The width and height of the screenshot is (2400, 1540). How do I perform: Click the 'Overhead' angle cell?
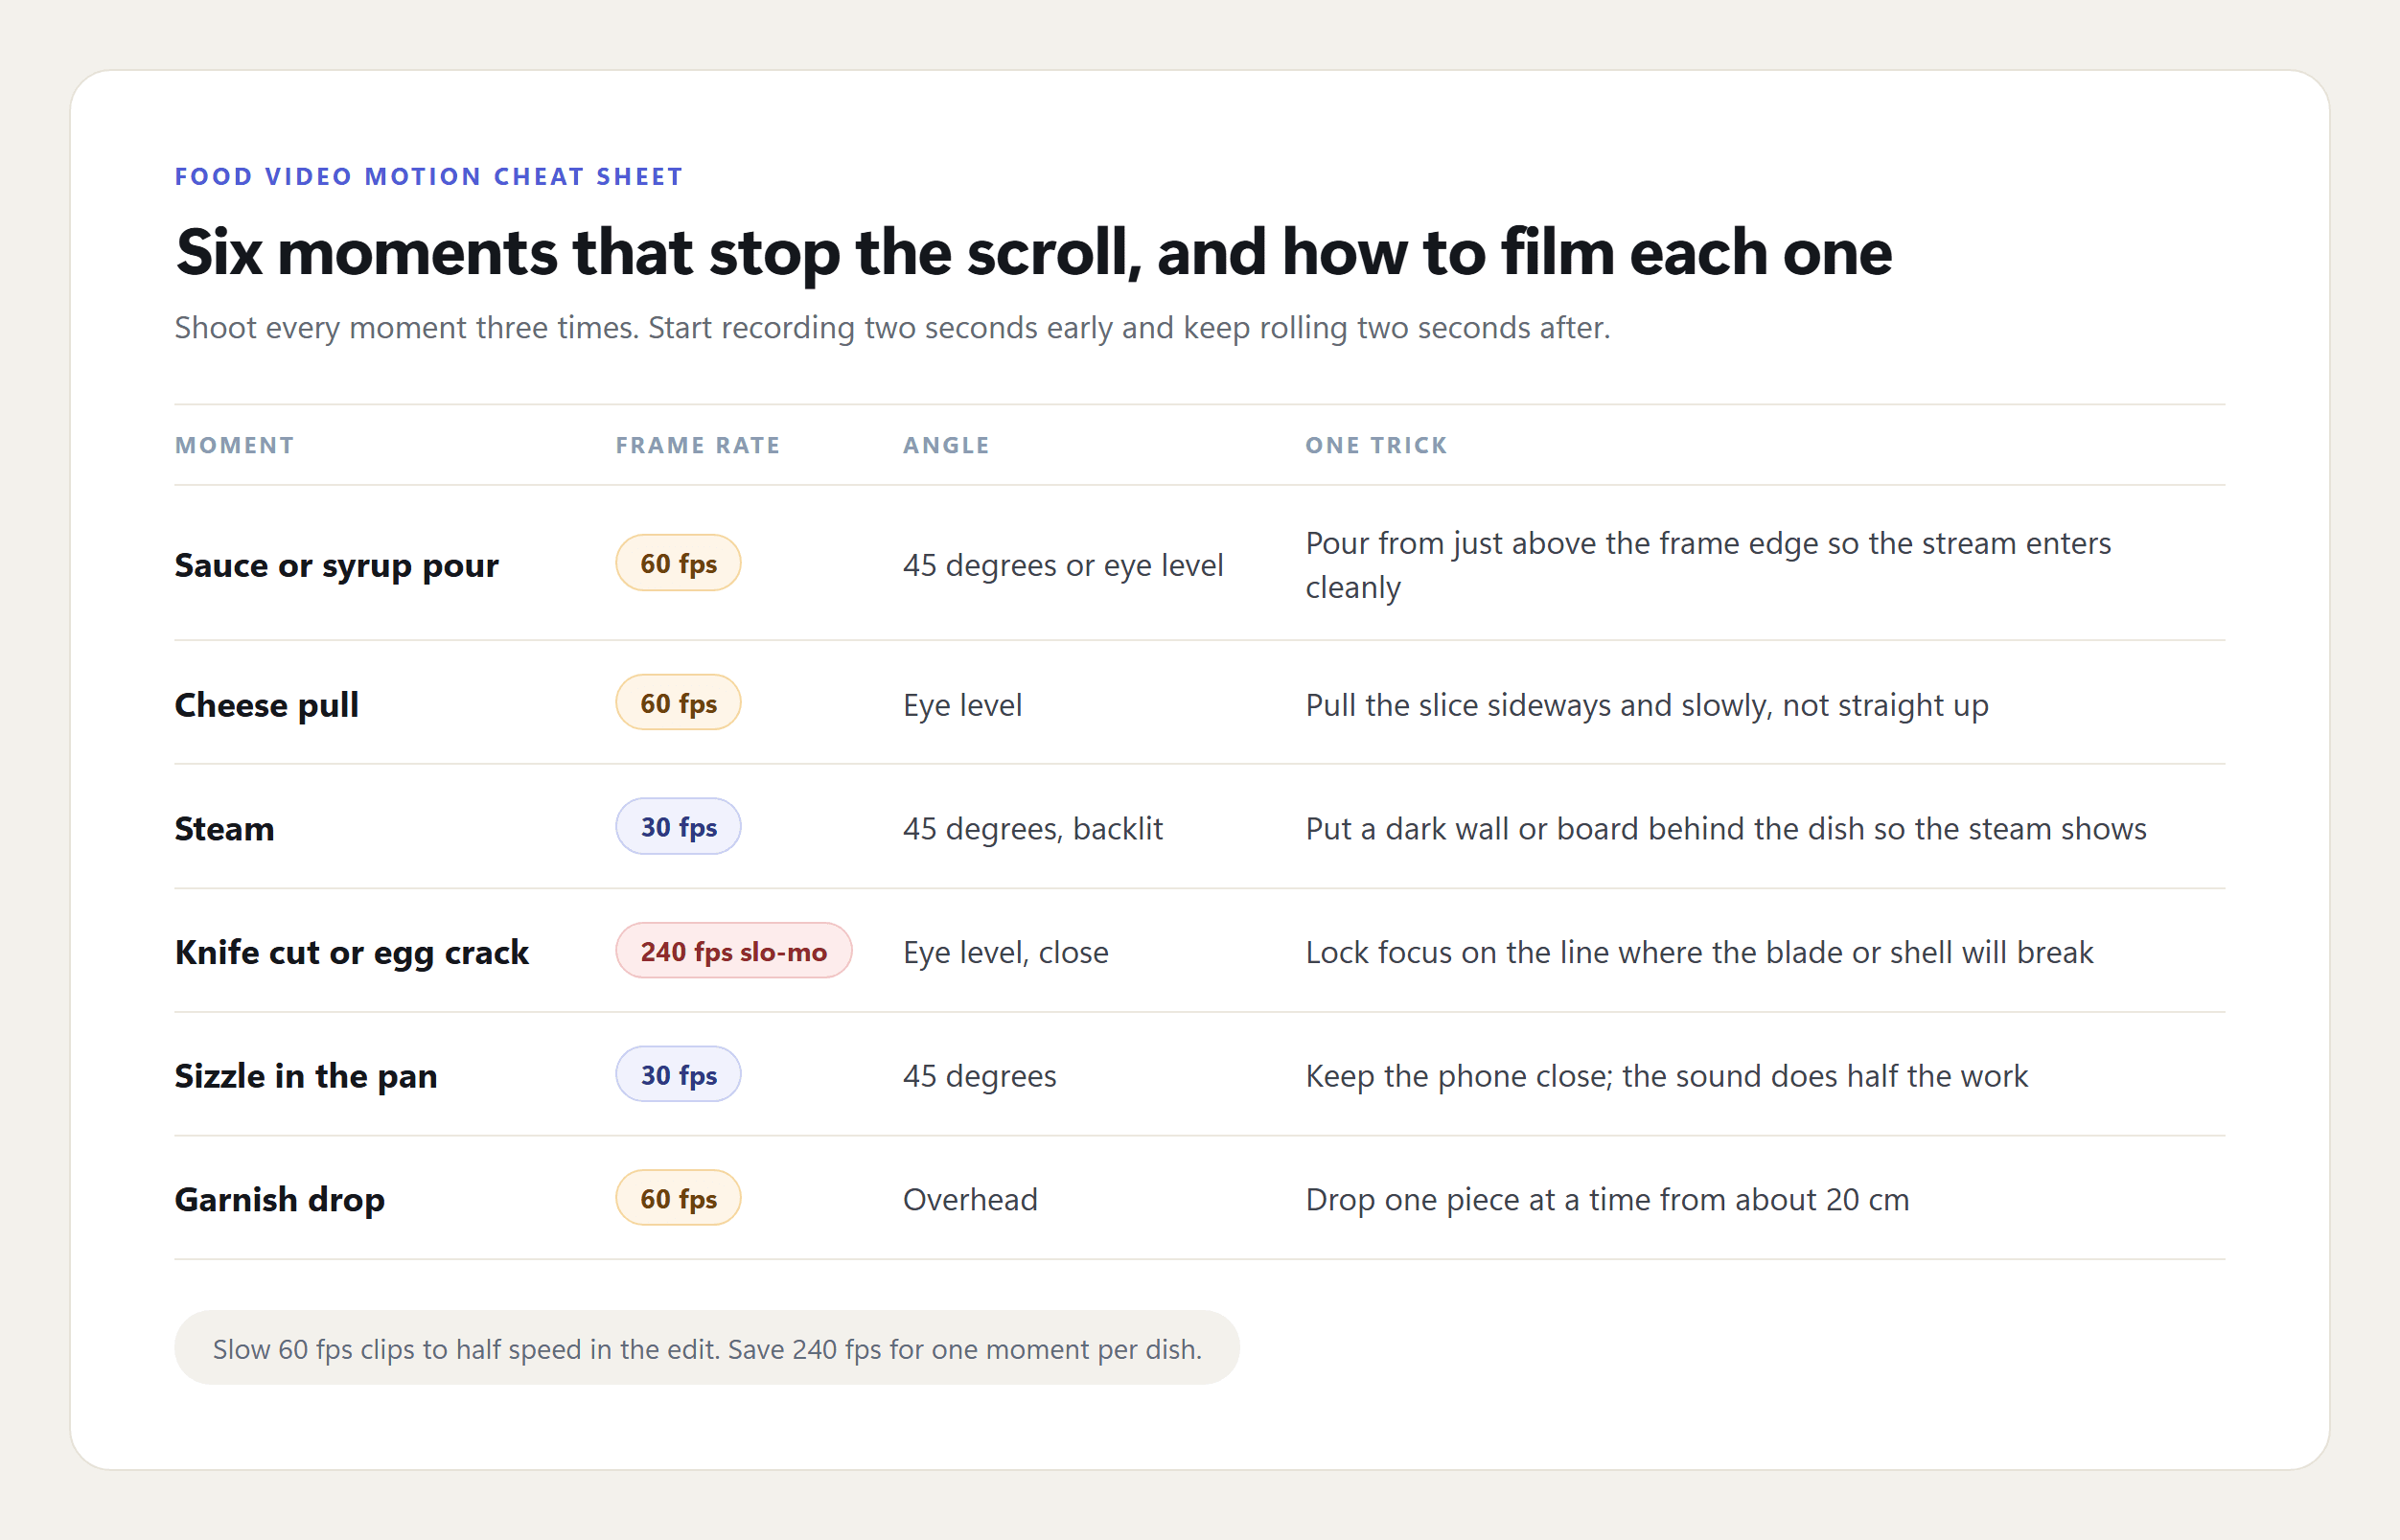pos(970,1200)
